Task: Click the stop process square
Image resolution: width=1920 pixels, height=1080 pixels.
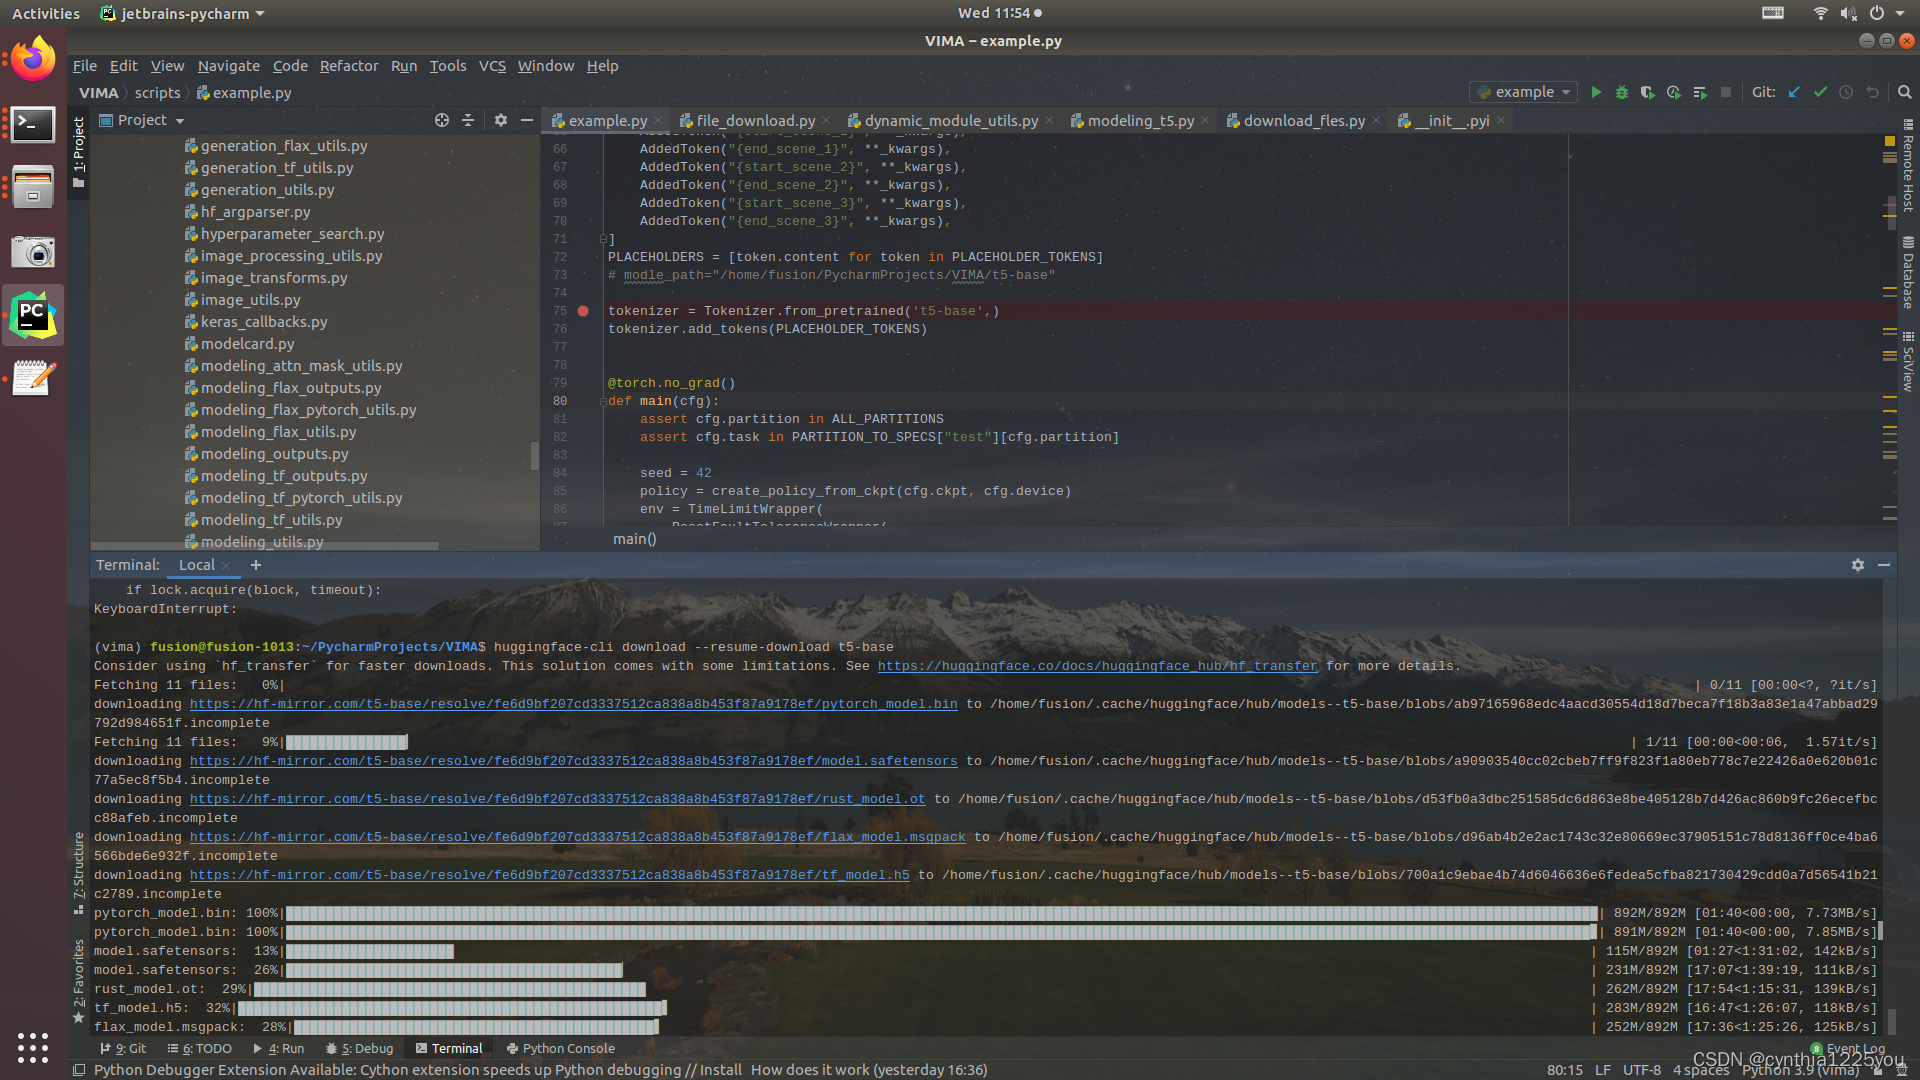Action: coord(1725,92)
